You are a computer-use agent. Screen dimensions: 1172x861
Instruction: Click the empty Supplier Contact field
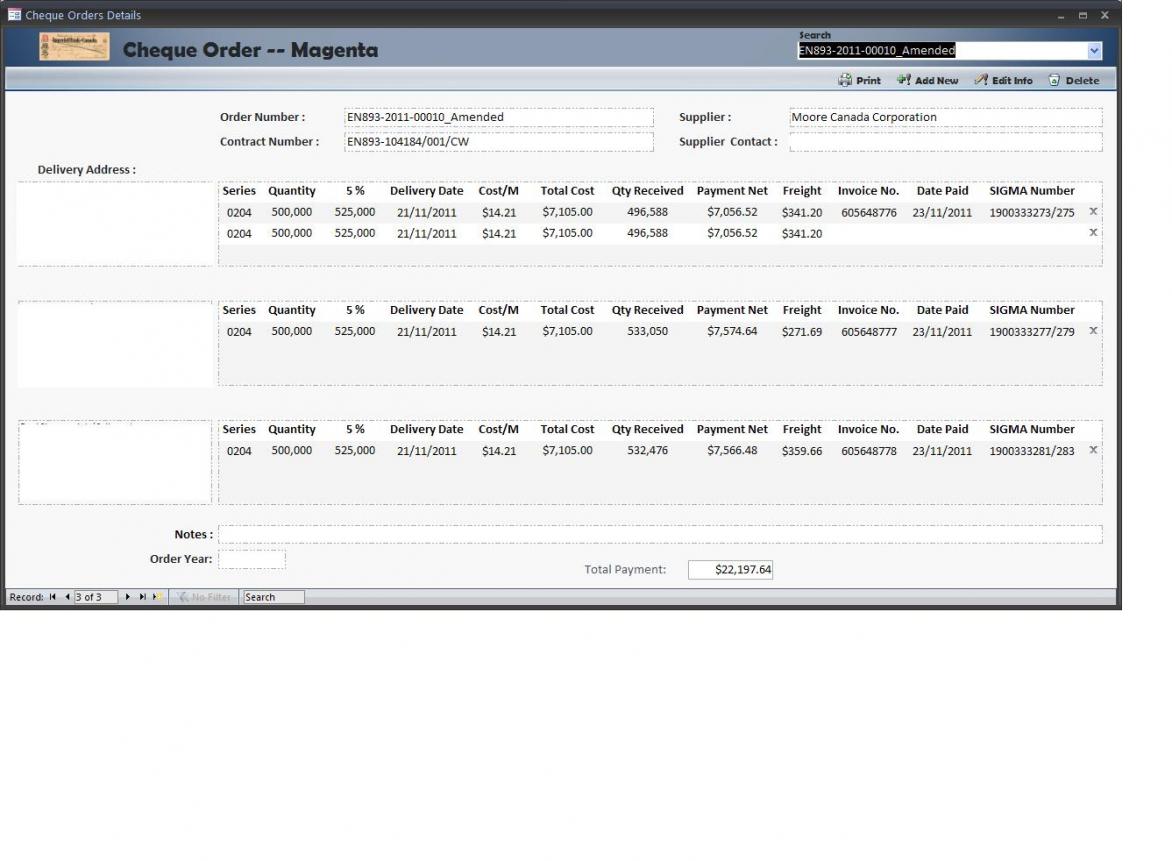946,142
